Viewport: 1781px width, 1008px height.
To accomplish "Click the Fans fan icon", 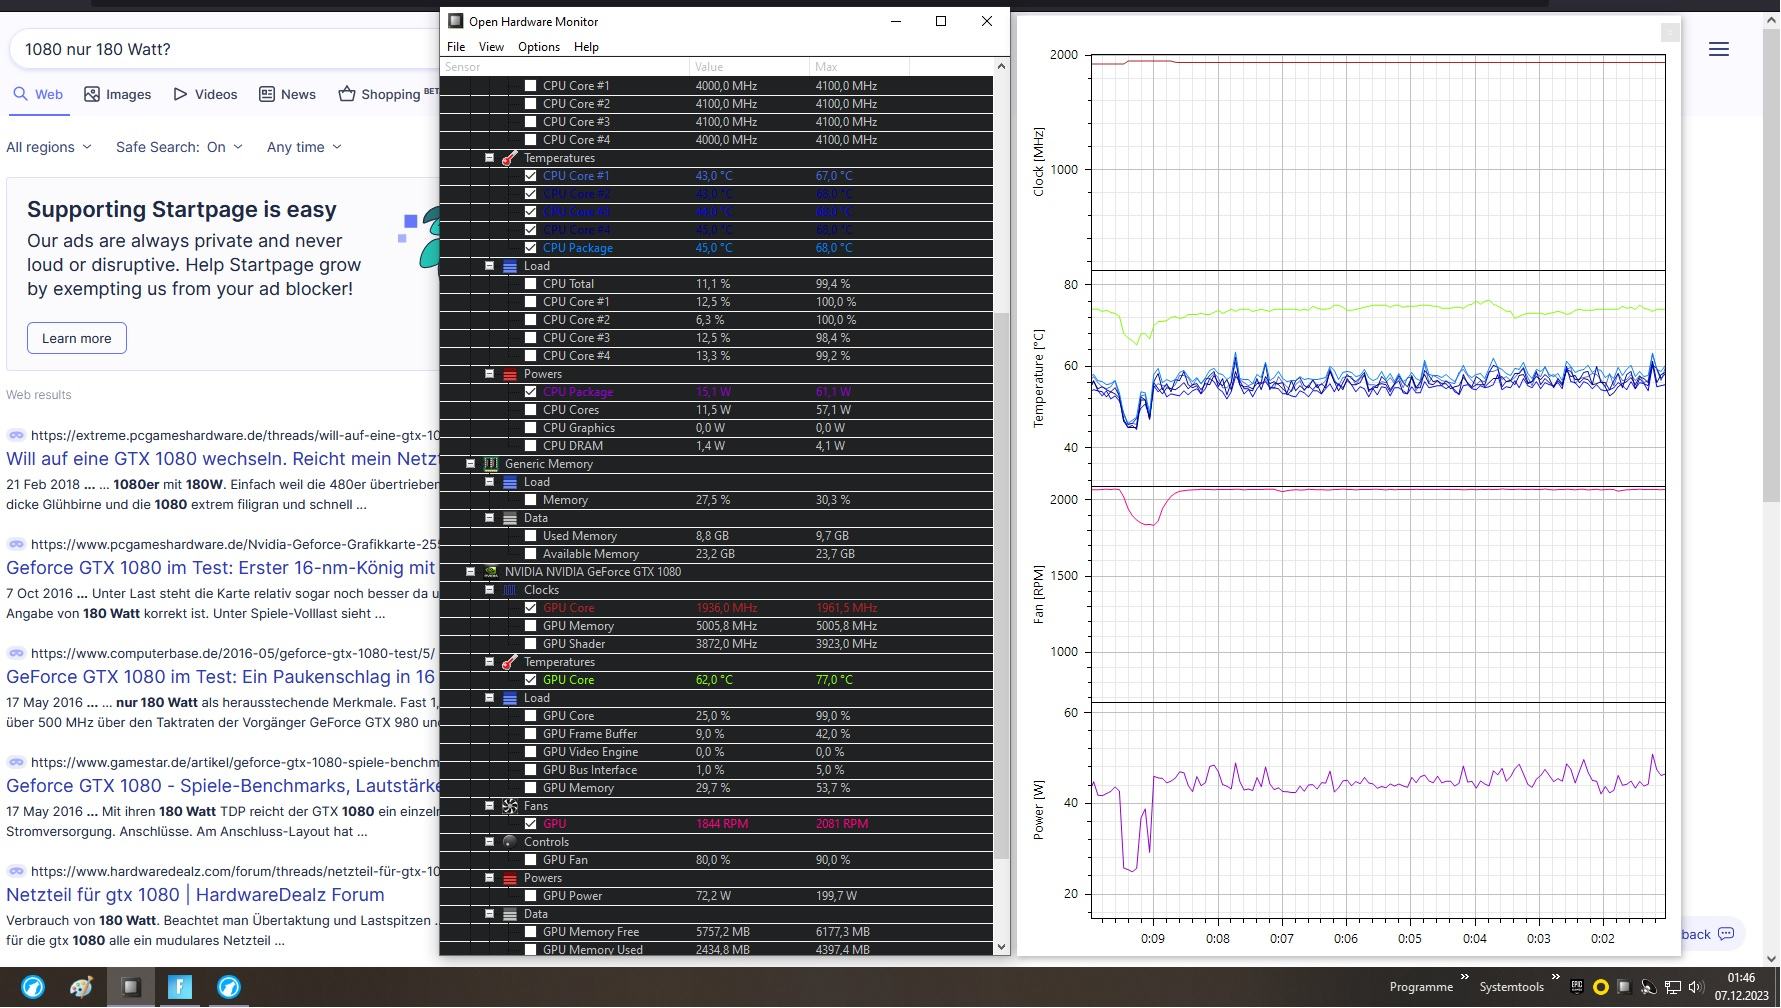I will 510,806.
